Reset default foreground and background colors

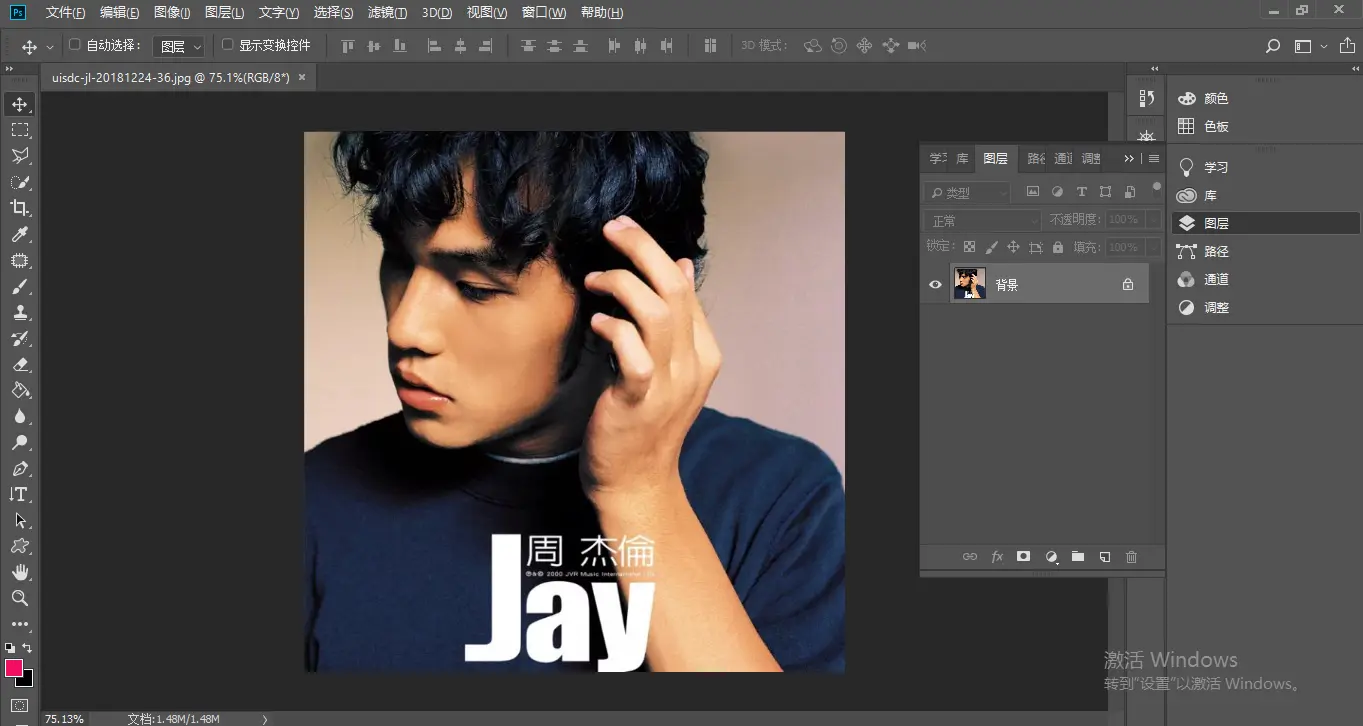(10, 648)
